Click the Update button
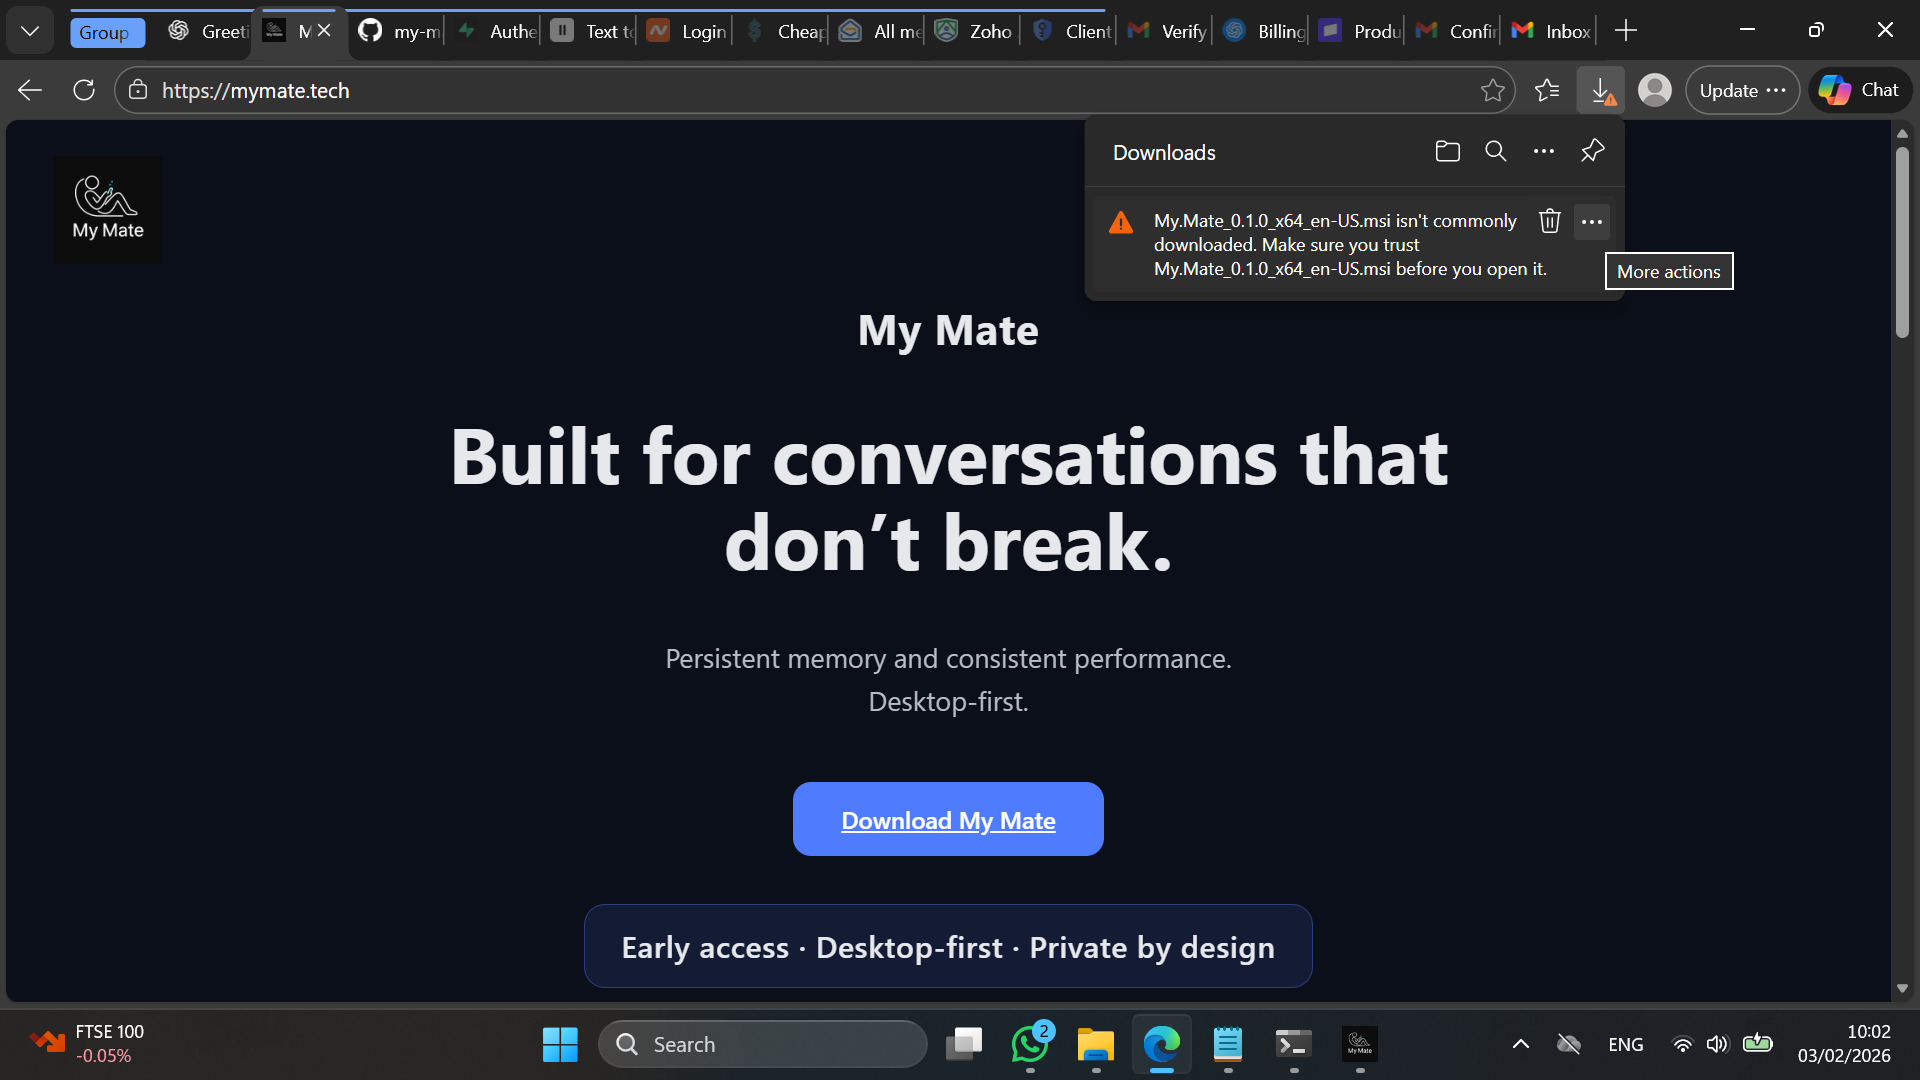Image resolution: width=1920 pixels, height=1080 pixels. [1741, 91]
